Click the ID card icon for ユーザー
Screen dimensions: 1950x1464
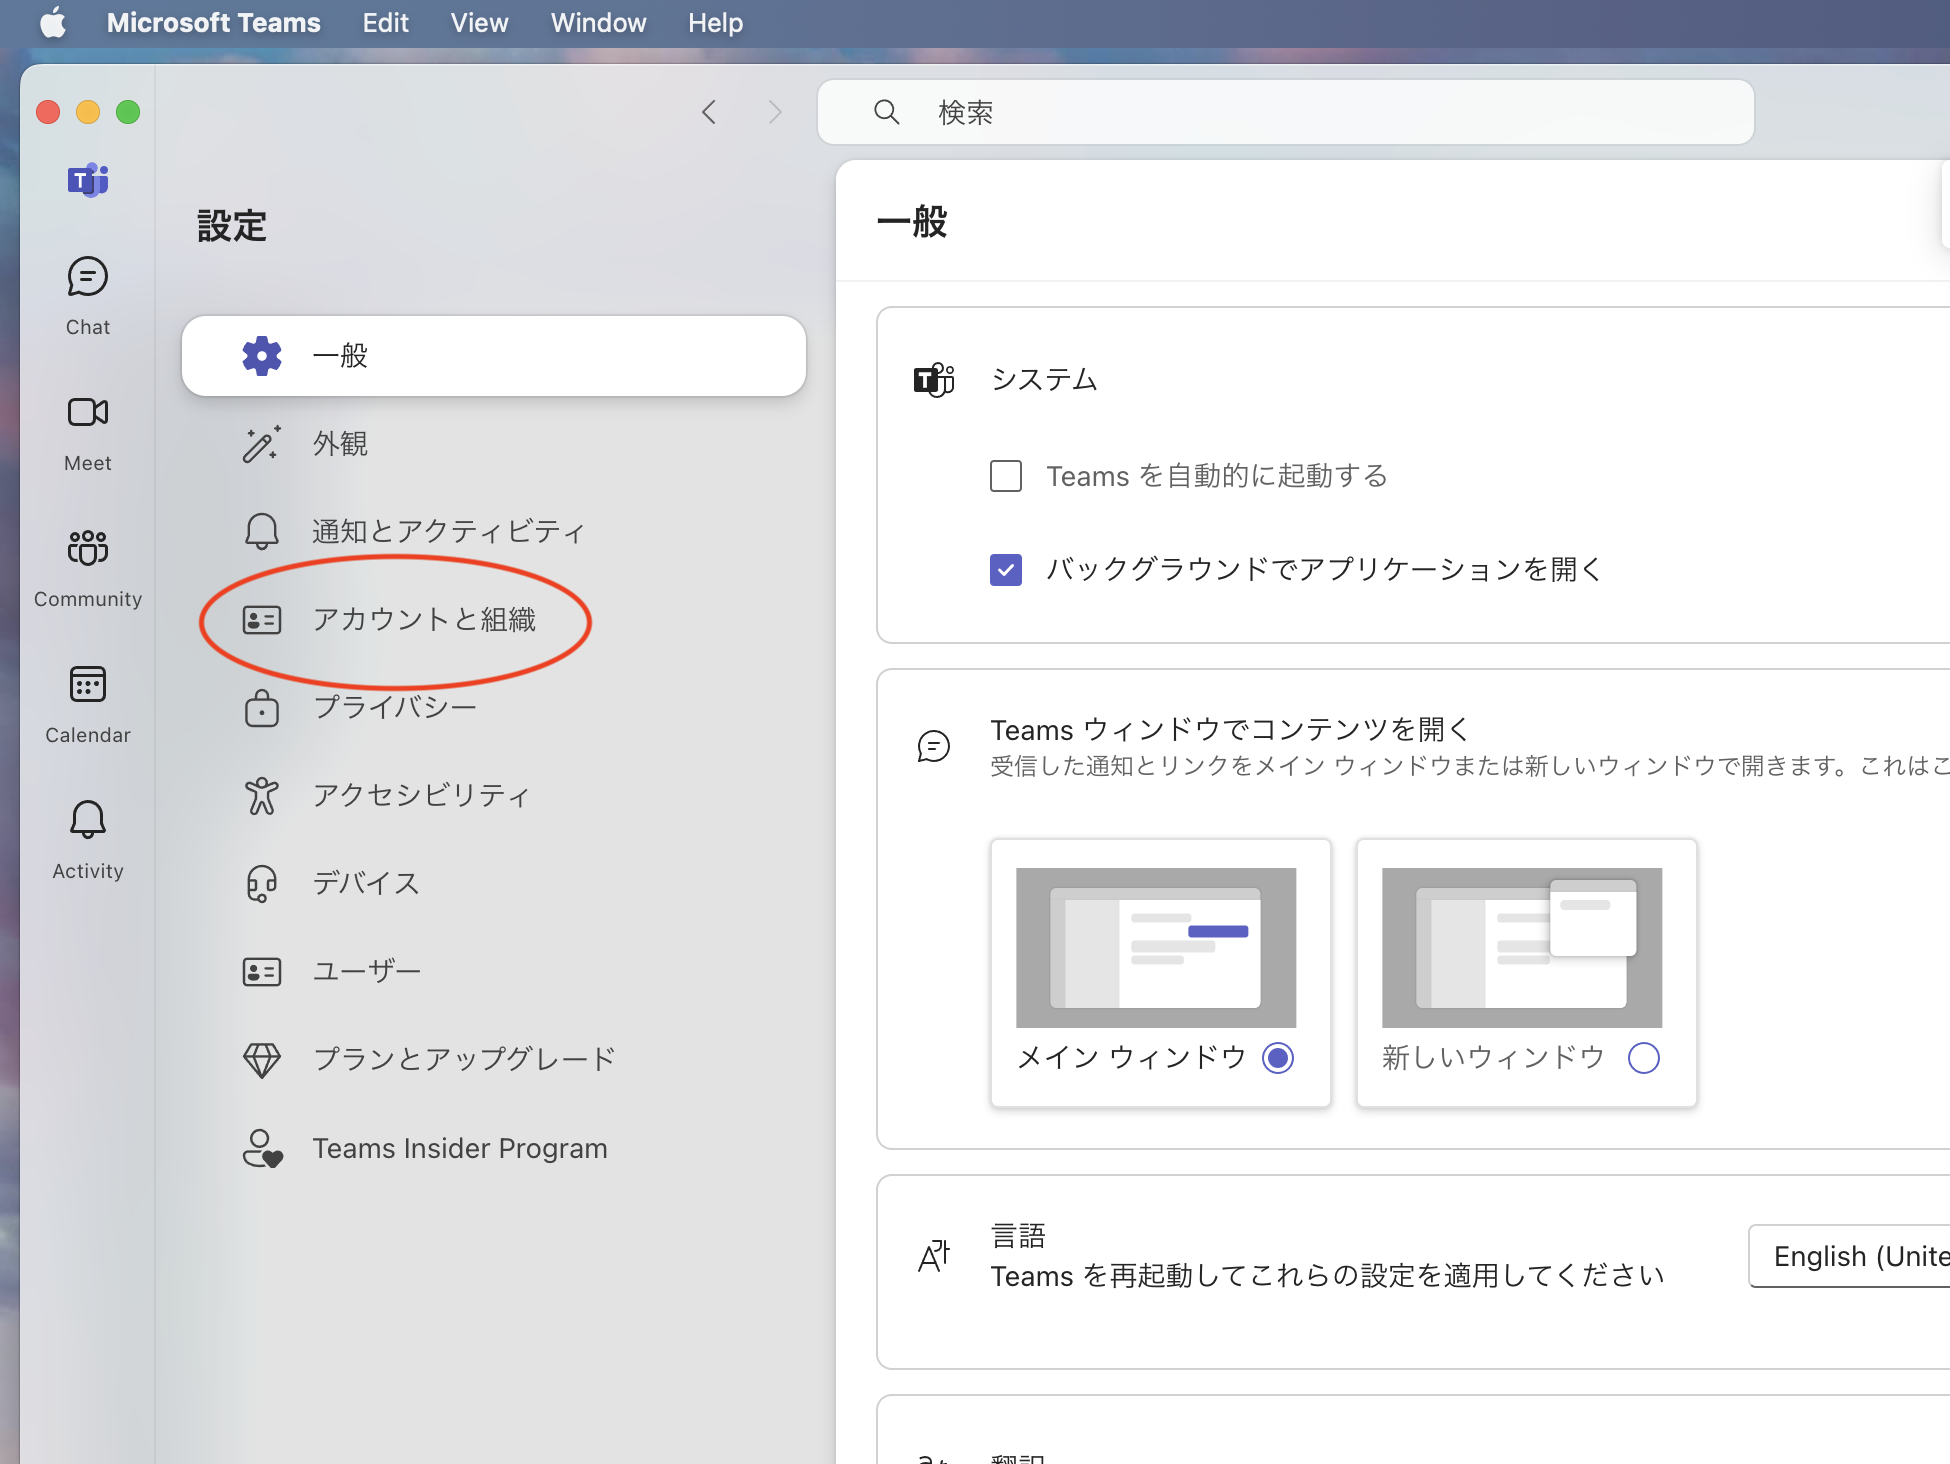tap(262, 972)
